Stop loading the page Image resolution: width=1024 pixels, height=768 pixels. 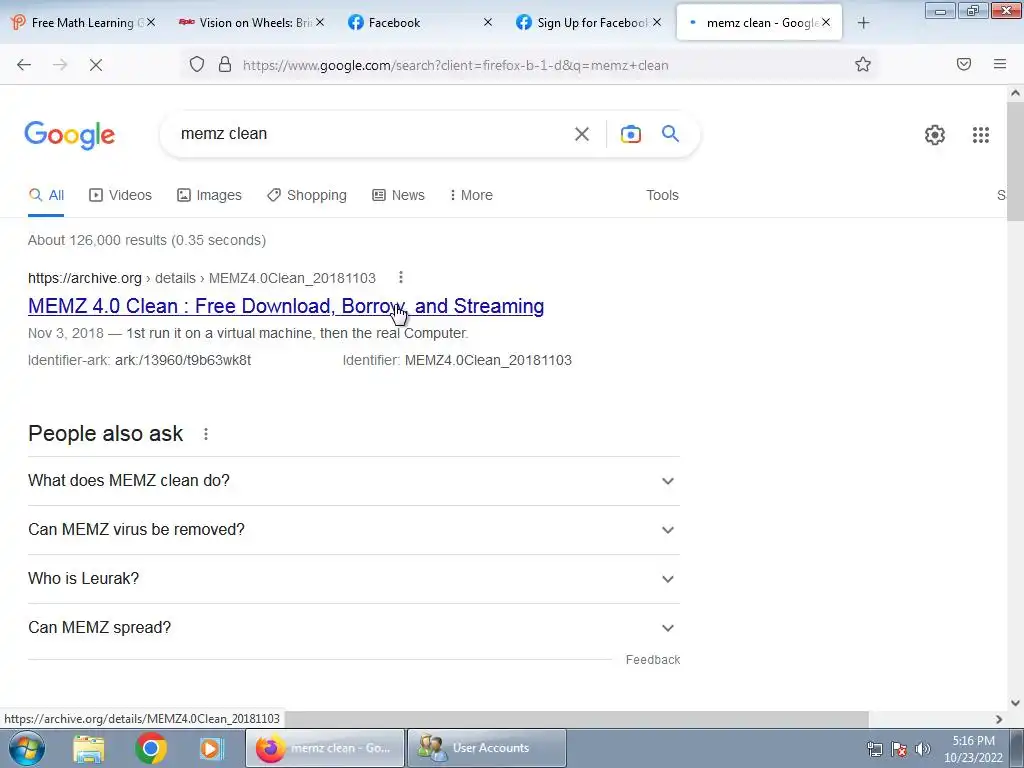point(96,65)
